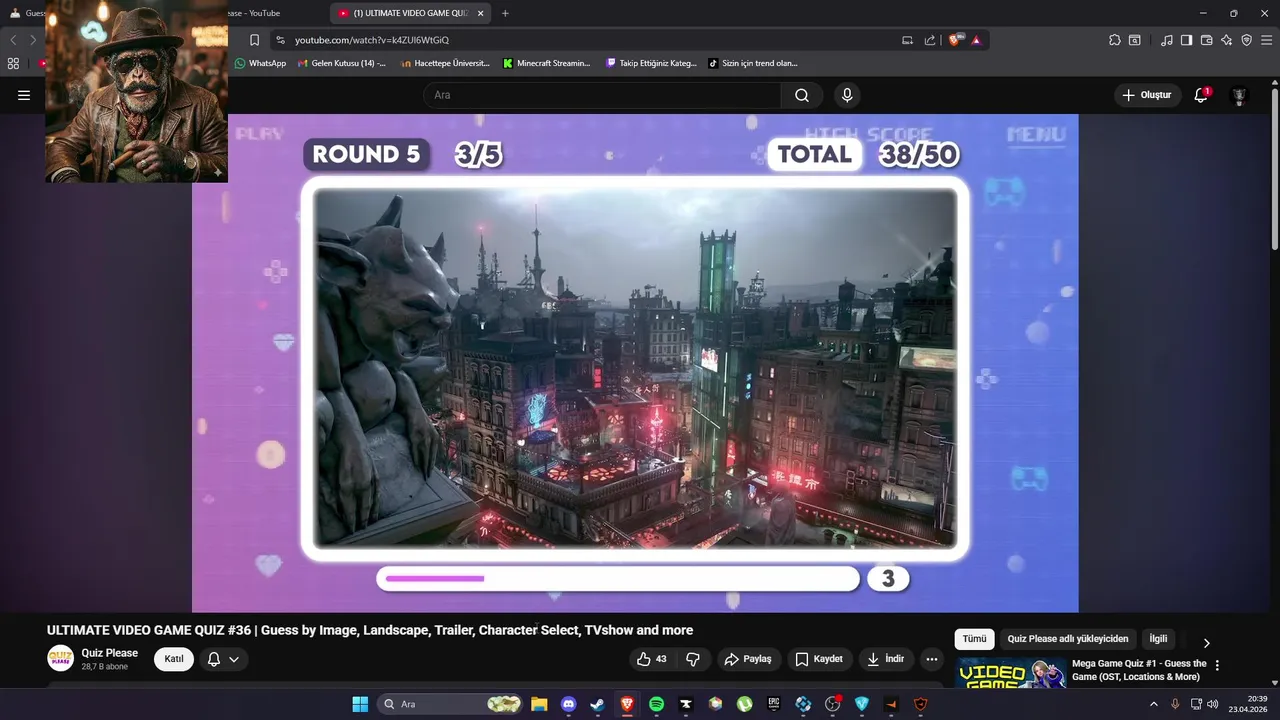Show hidden icons in the system tray
The width and height of the screenshot is (1280, 720).
[1153, 704]
